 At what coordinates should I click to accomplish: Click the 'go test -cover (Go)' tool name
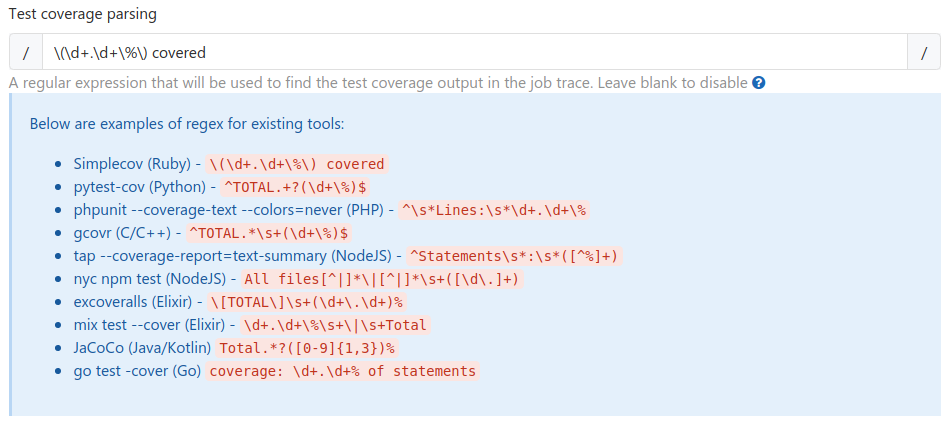pos(137,371)
